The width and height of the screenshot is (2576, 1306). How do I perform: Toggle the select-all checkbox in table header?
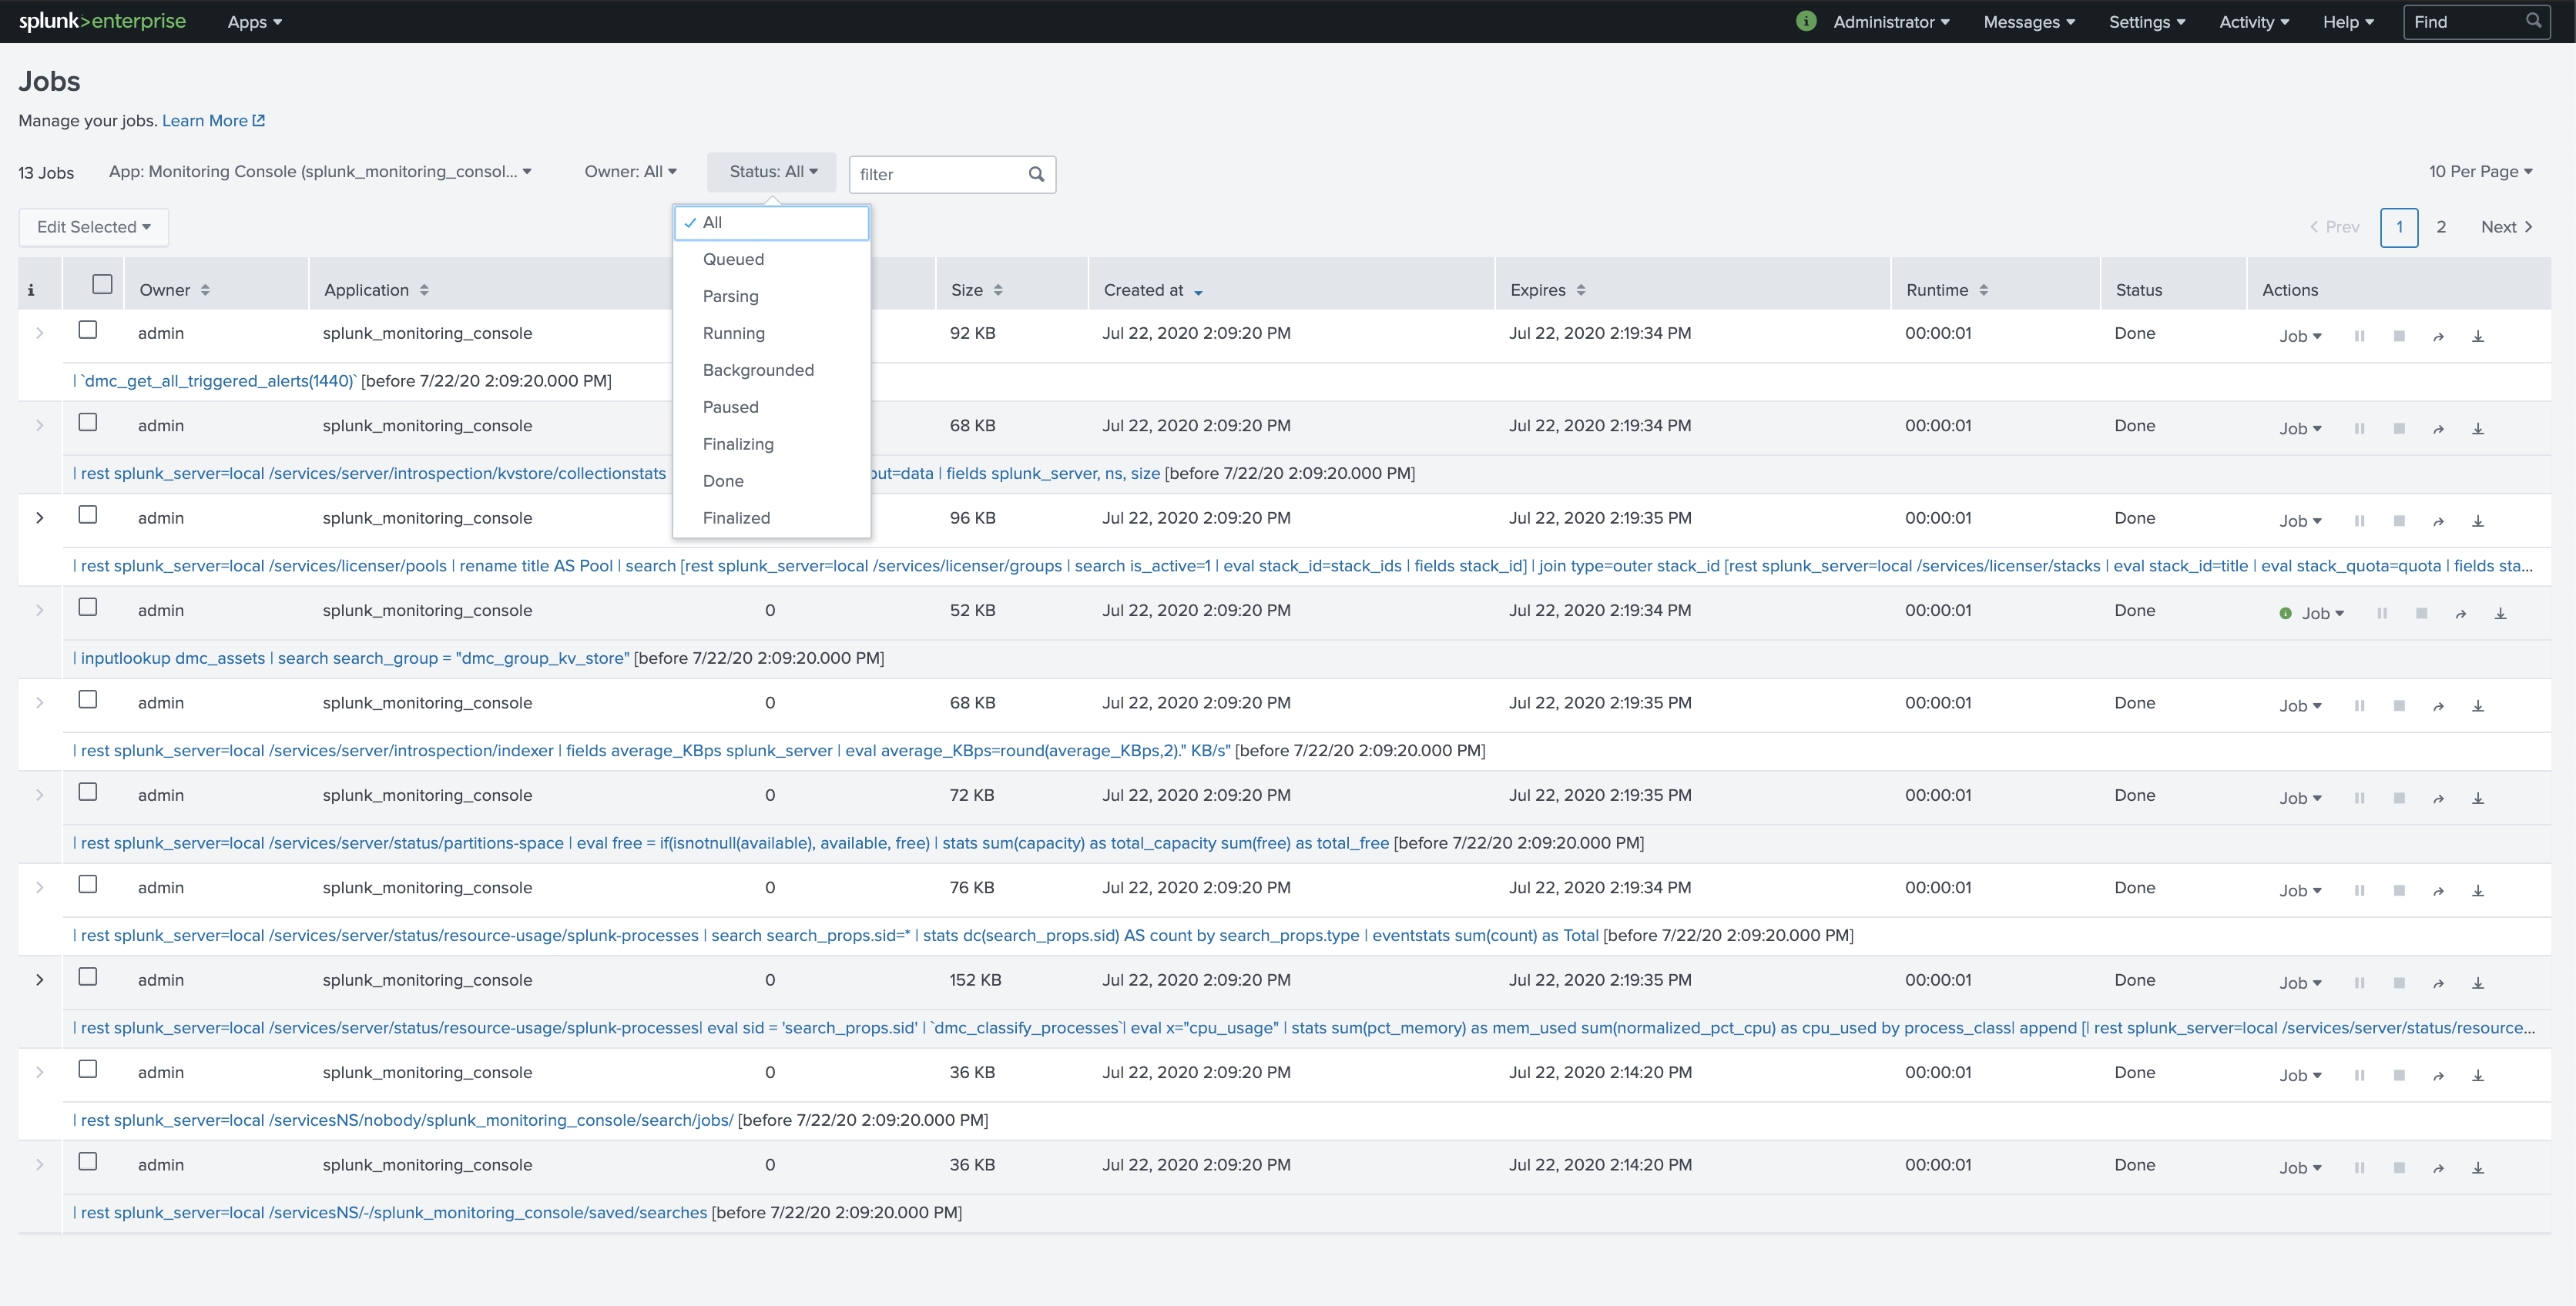pos(101,283)
